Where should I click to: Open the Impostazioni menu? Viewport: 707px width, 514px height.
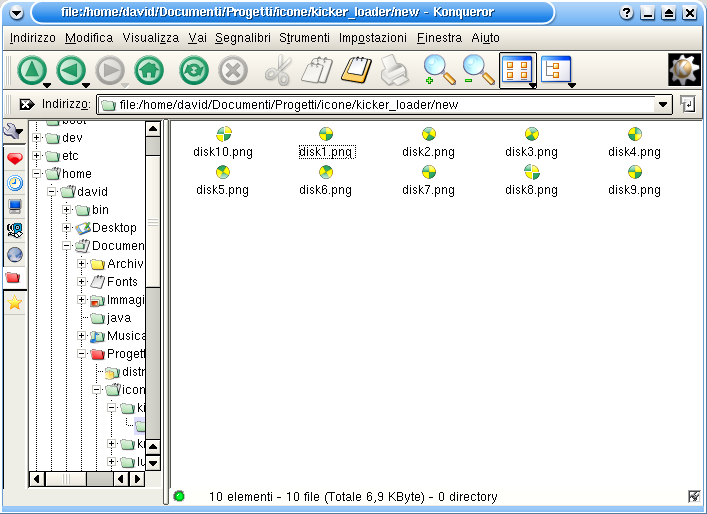point(372,38)
